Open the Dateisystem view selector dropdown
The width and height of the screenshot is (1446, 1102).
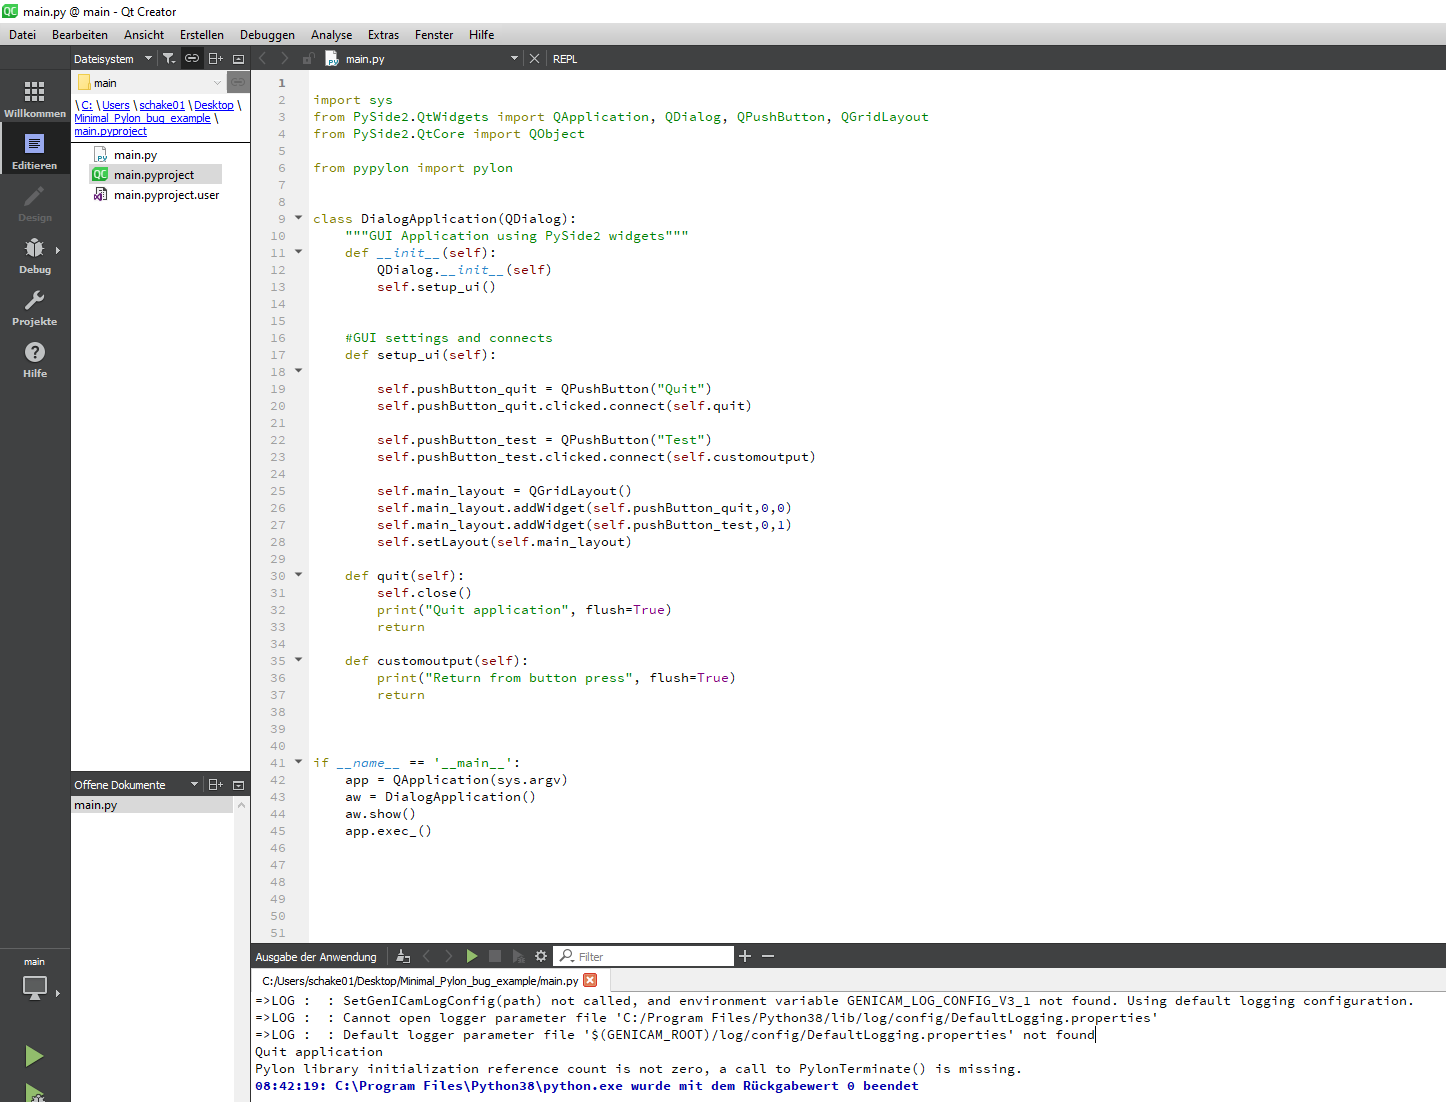[x=113, y=59]
